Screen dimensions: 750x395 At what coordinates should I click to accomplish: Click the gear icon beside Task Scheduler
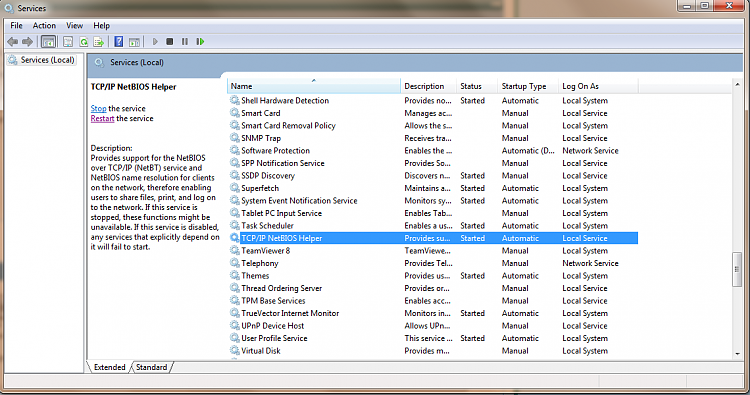click(234, 225)
